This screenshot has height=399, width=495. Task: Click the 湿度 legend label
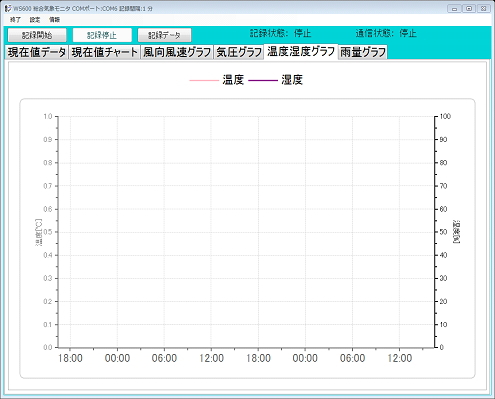point(292,80)
